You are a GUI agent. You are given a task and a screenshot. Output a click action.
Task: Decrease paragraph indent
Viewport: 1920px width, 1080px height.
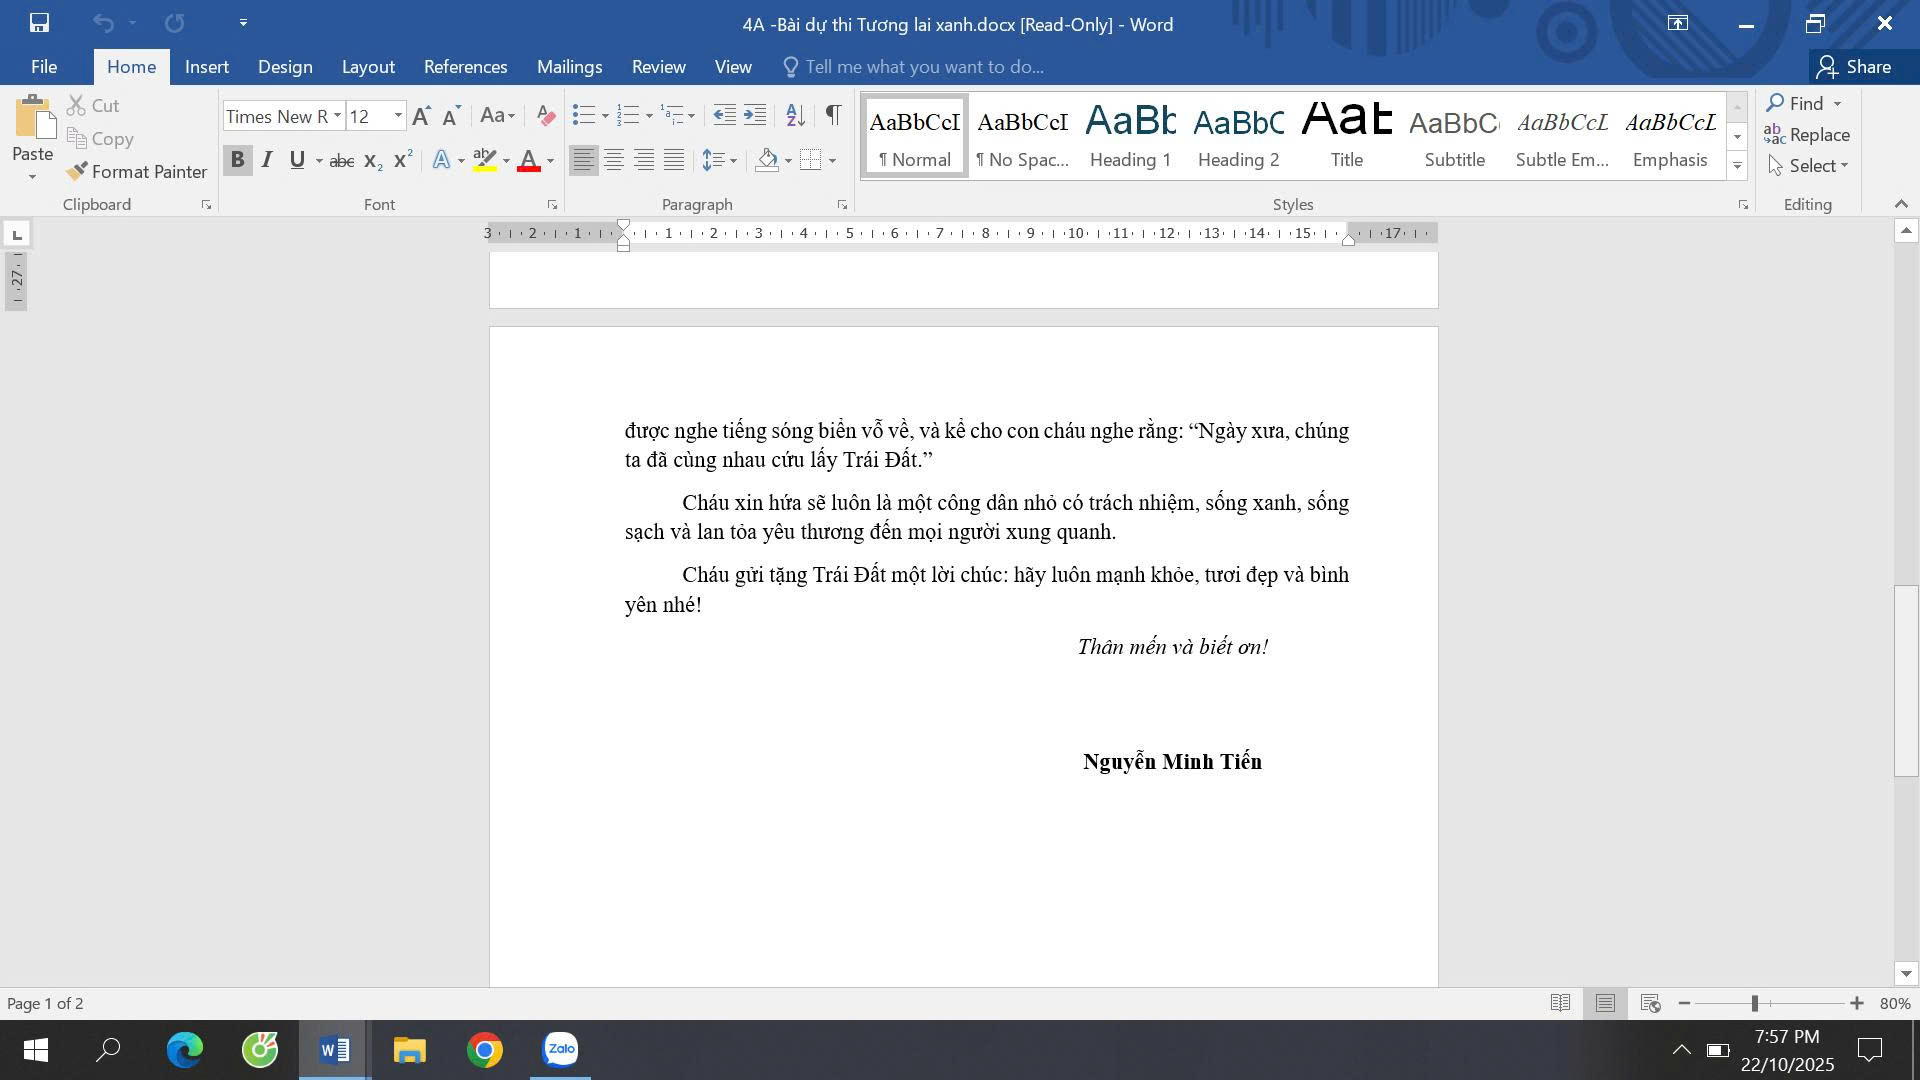[x=724, y=116]
